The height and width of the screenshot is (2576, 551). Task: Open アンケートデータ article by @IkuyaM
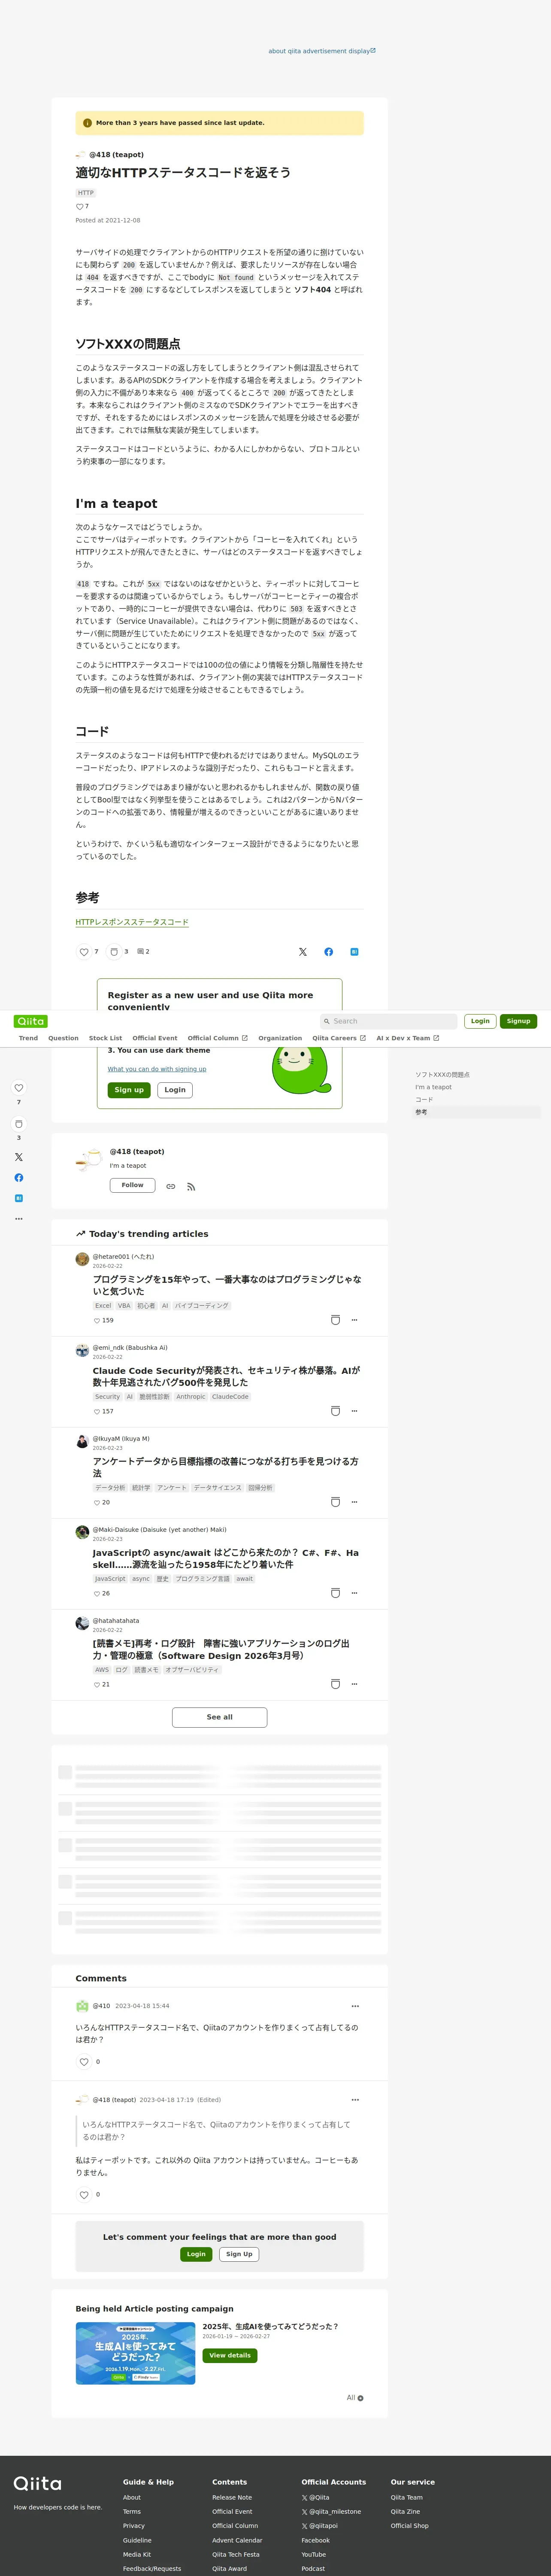click(x=226, y=1467)
